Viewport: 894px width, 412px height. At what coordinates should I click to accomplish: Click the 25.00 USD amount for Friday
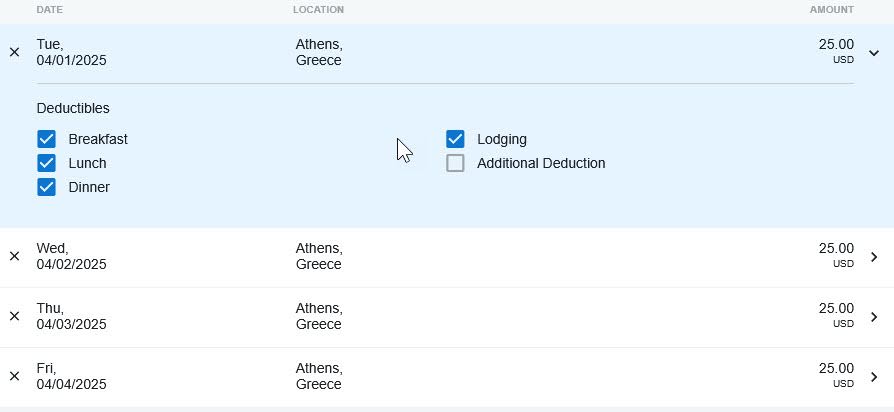[x=835, y=374]
